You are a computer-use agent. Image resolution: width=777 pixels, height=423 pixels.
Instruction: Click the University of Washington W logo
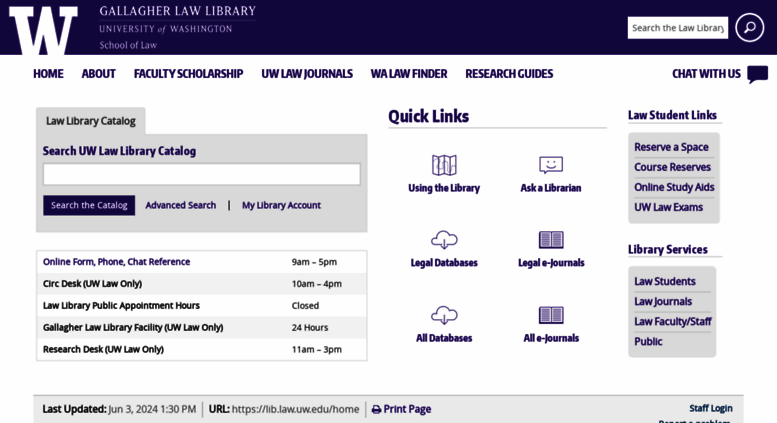(x=44, y=30)
